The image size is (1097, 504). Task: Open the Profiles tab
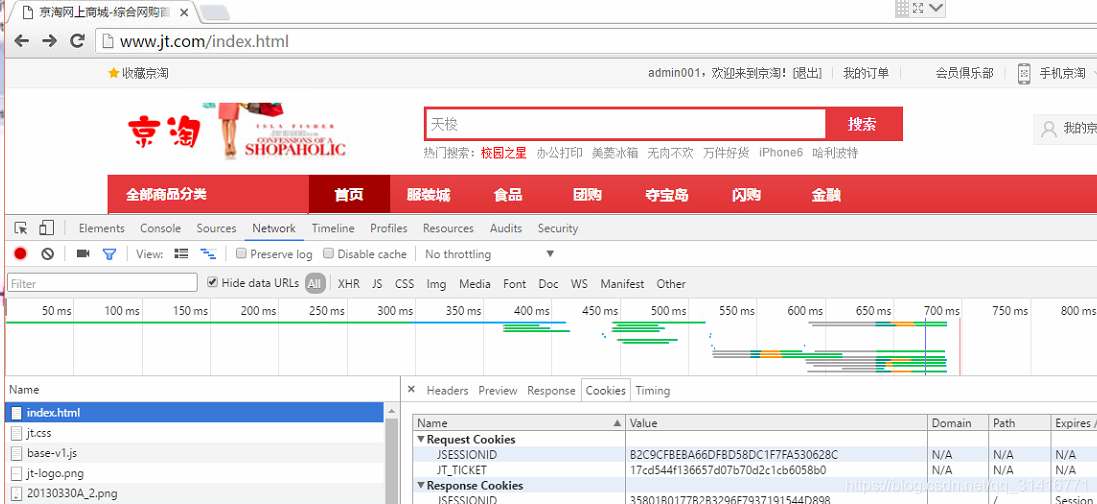(389, 228)
